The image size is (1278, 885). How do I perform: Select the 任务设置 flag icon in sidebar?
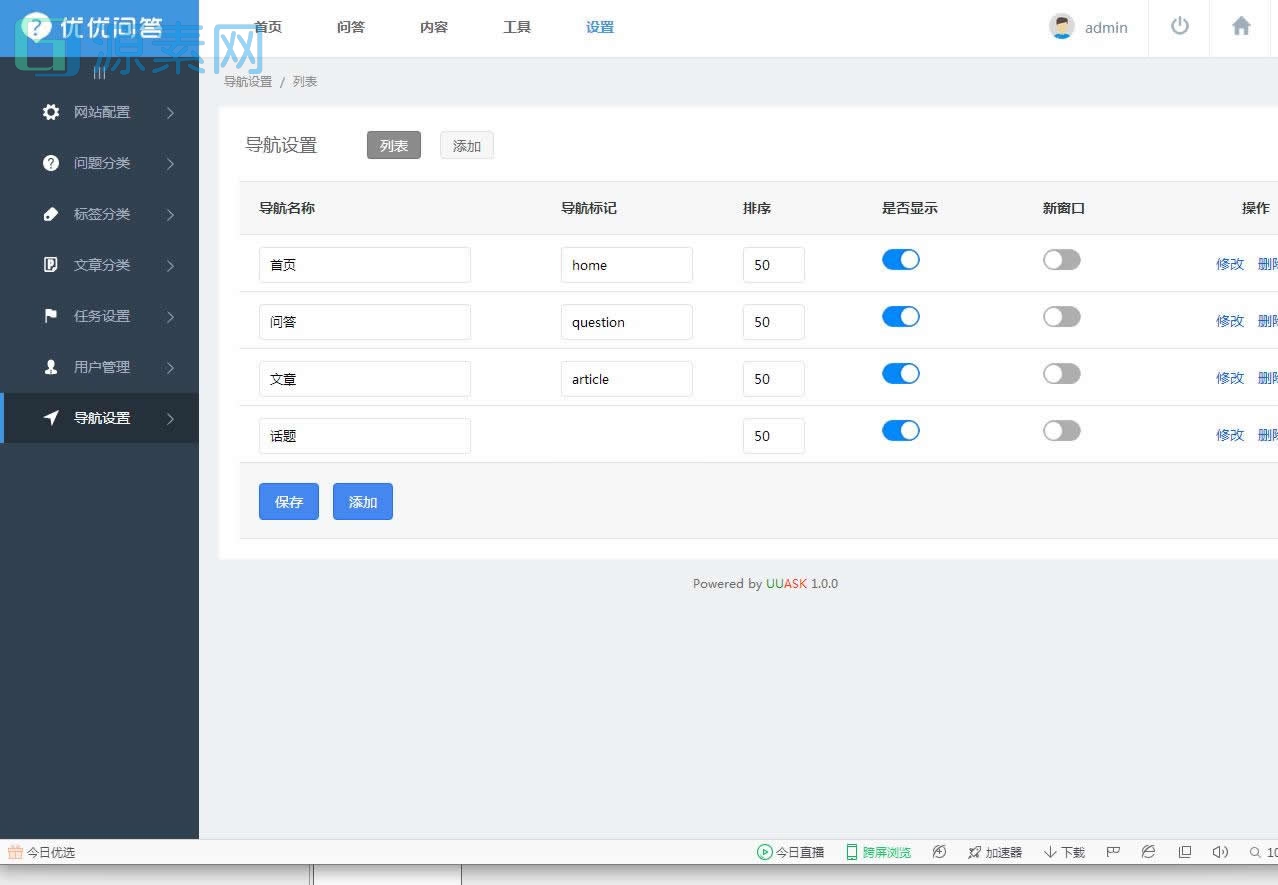click(x=51, y=316)
